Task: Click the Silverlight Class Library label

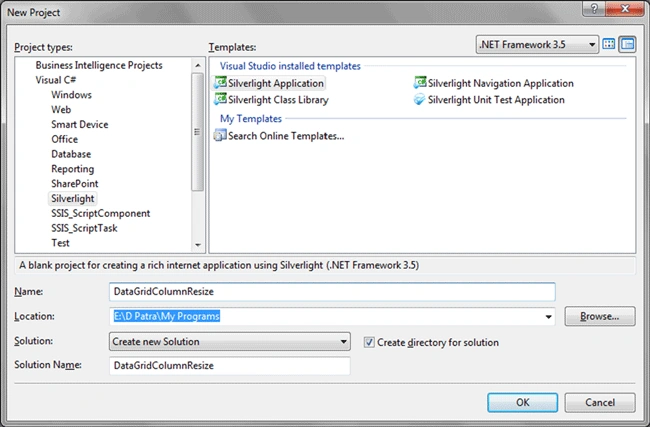Action: pos(278,99)
